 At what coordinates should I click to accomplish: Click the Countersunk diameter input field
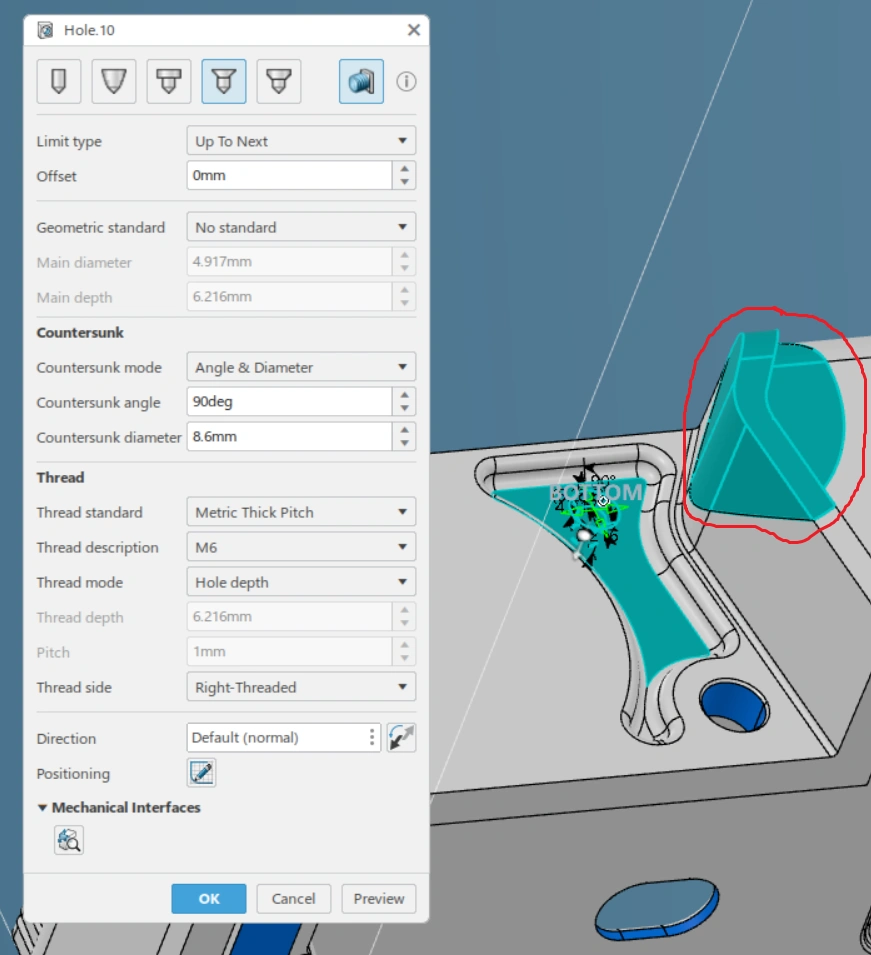click(x=289, y=437)
